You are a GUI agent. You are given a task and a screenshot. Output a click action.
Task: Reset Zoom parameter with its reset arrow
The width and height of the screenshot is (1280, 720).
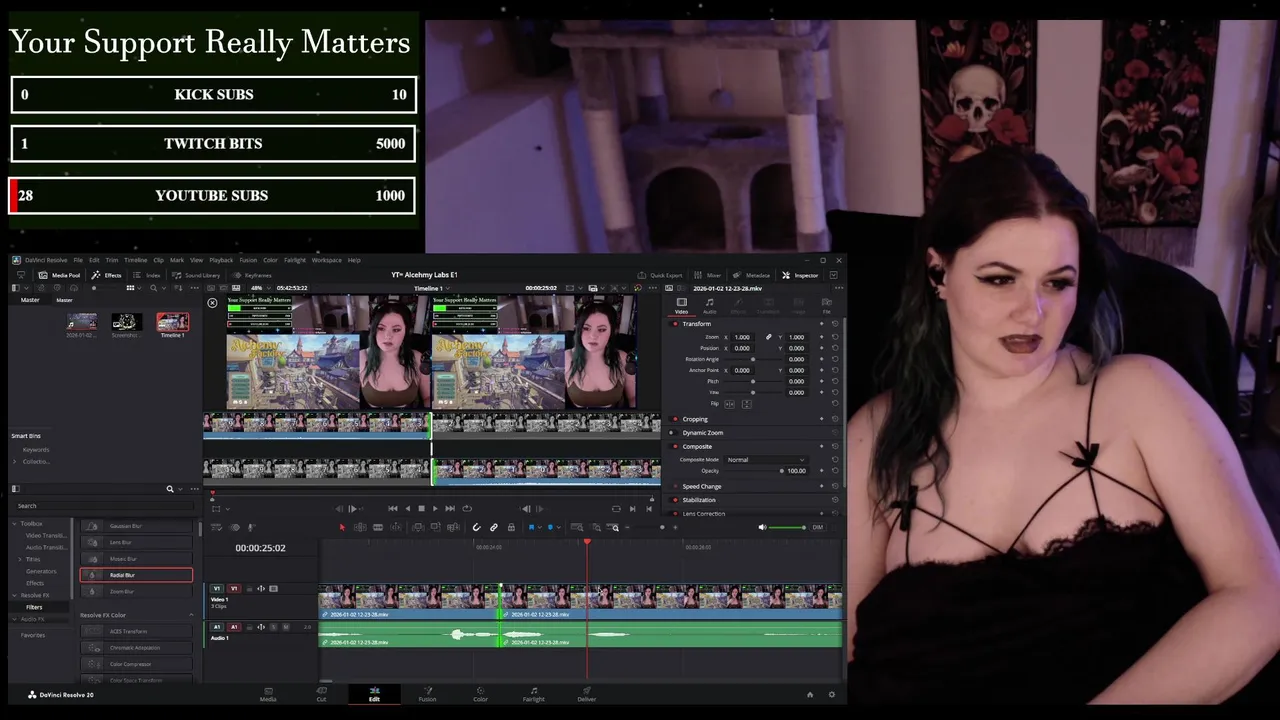pyautogui.click(x=835, y=337)
